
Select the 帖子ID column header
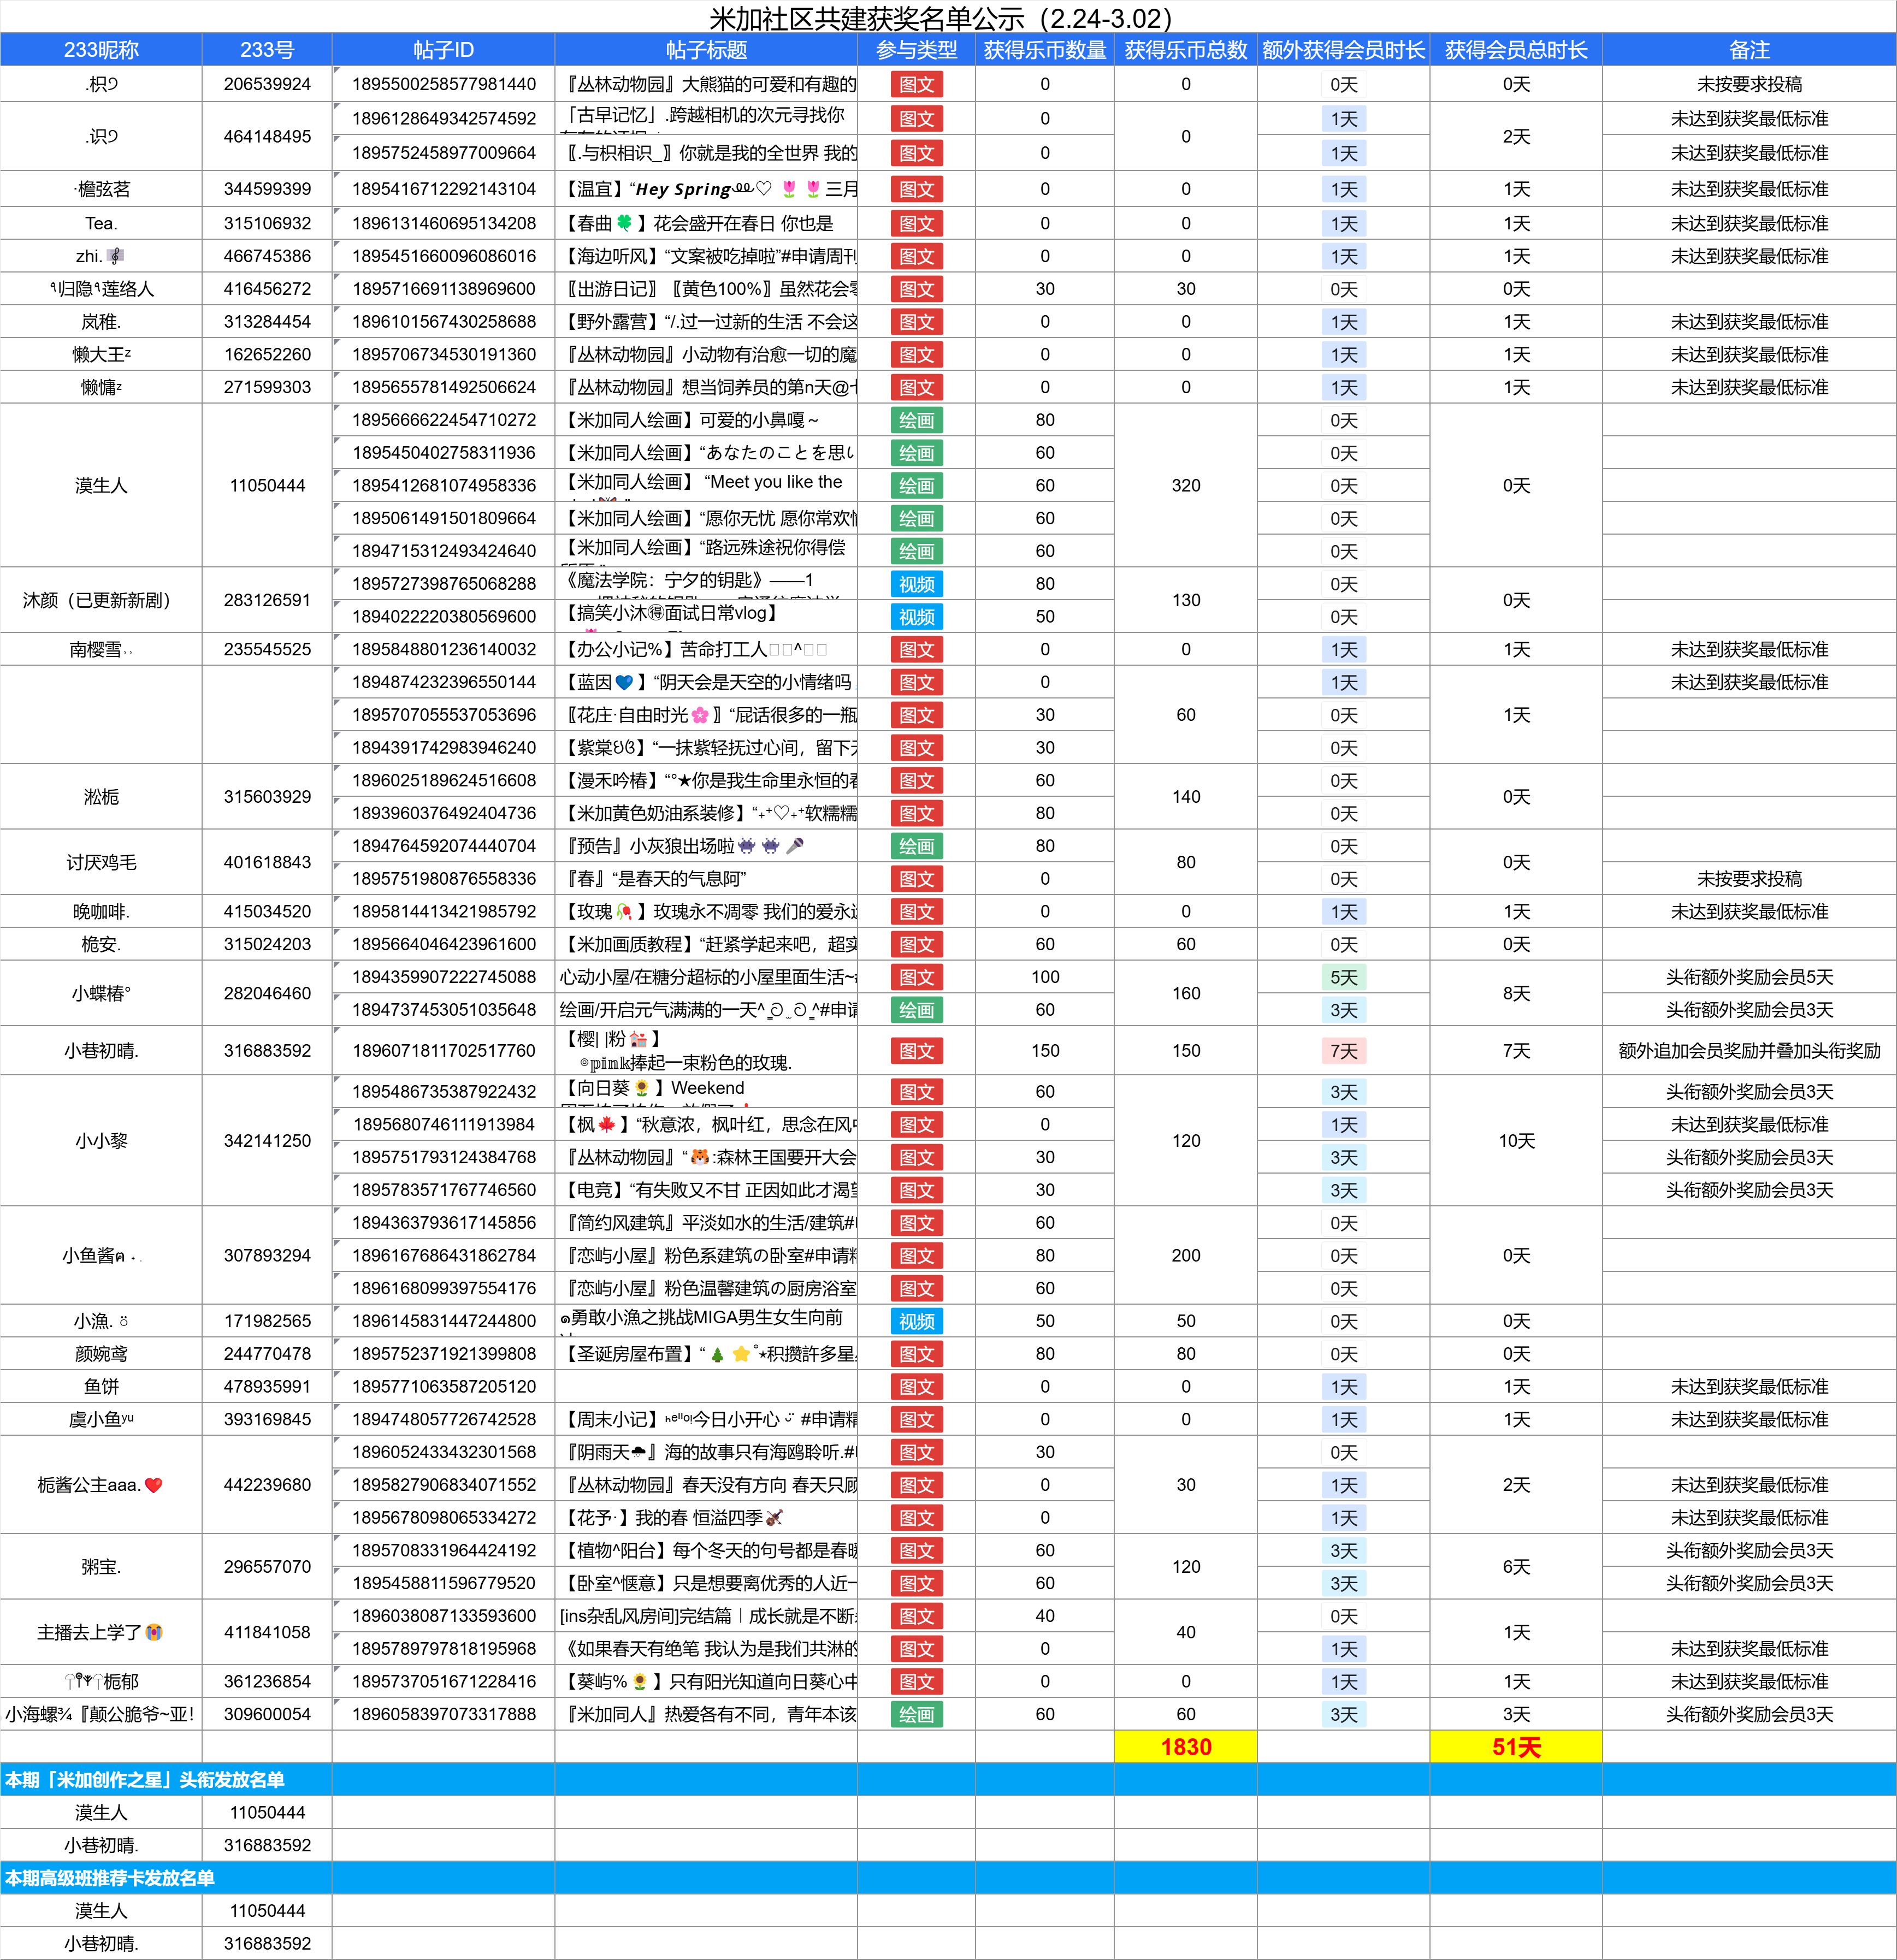click(x=443, y=50)
